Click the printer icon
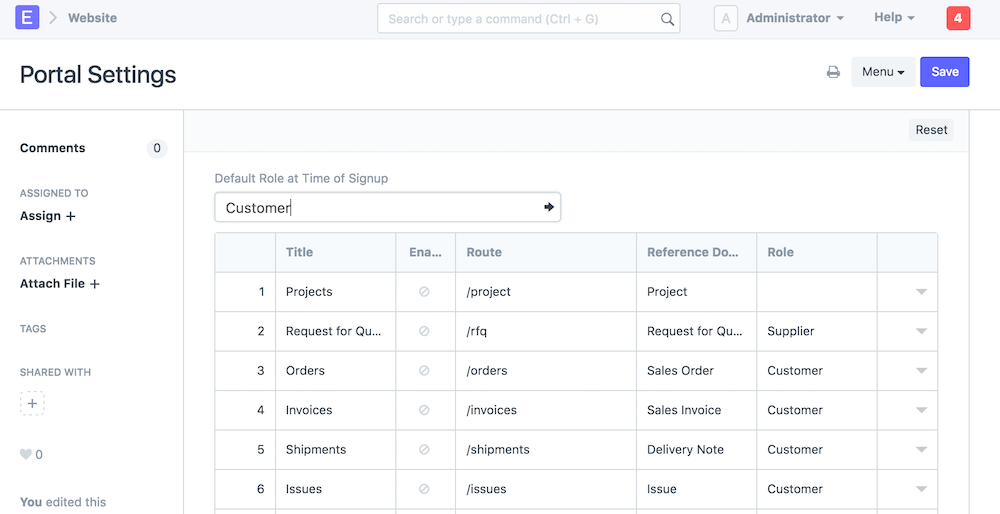Screen dimensions: 1000x514 point(833,72)
